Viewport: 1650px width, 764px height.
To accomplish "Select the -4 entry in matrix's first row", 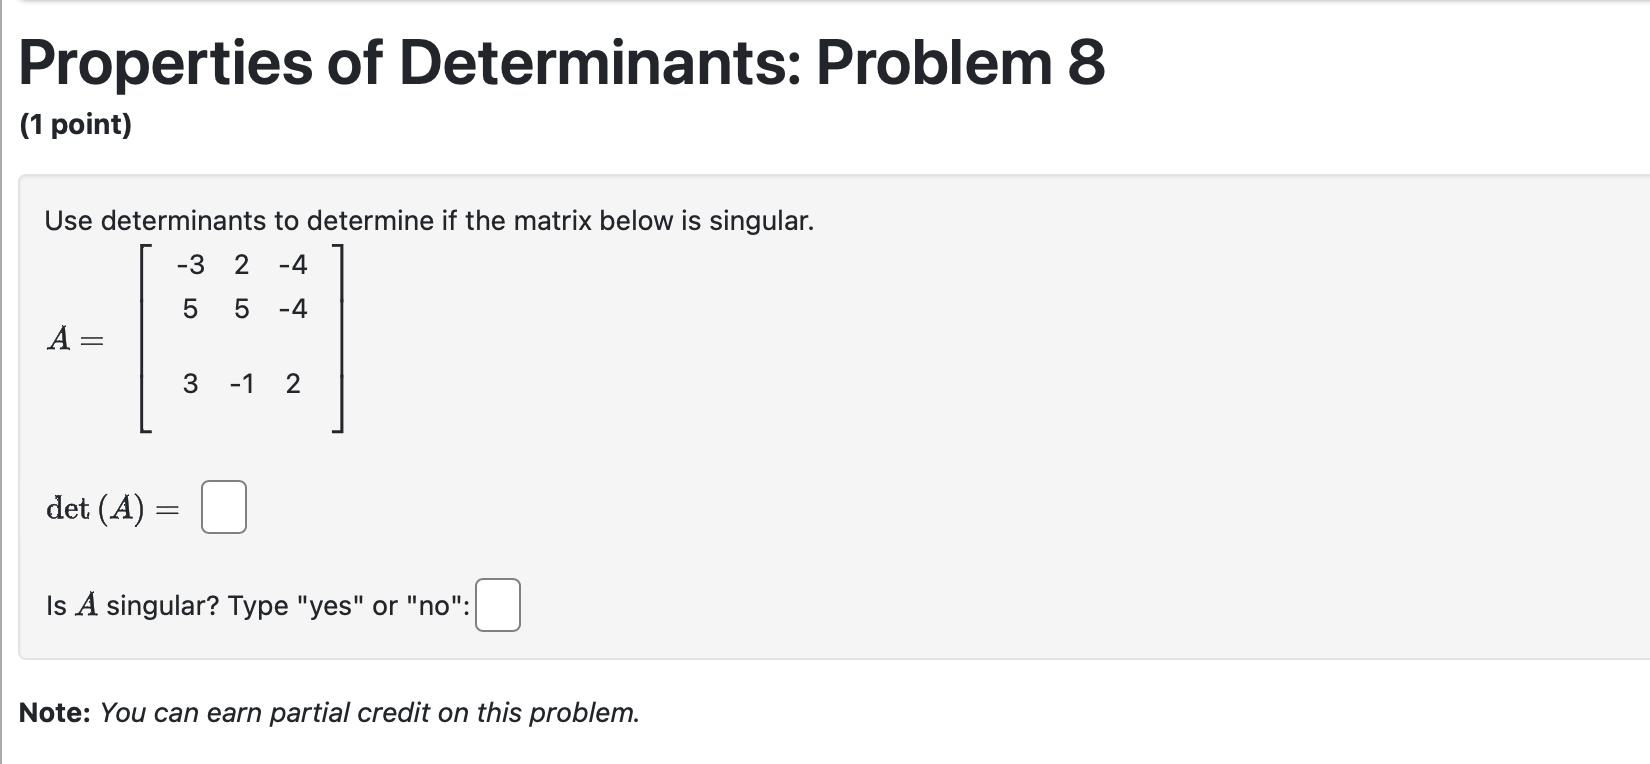I will tap(293, 265).
